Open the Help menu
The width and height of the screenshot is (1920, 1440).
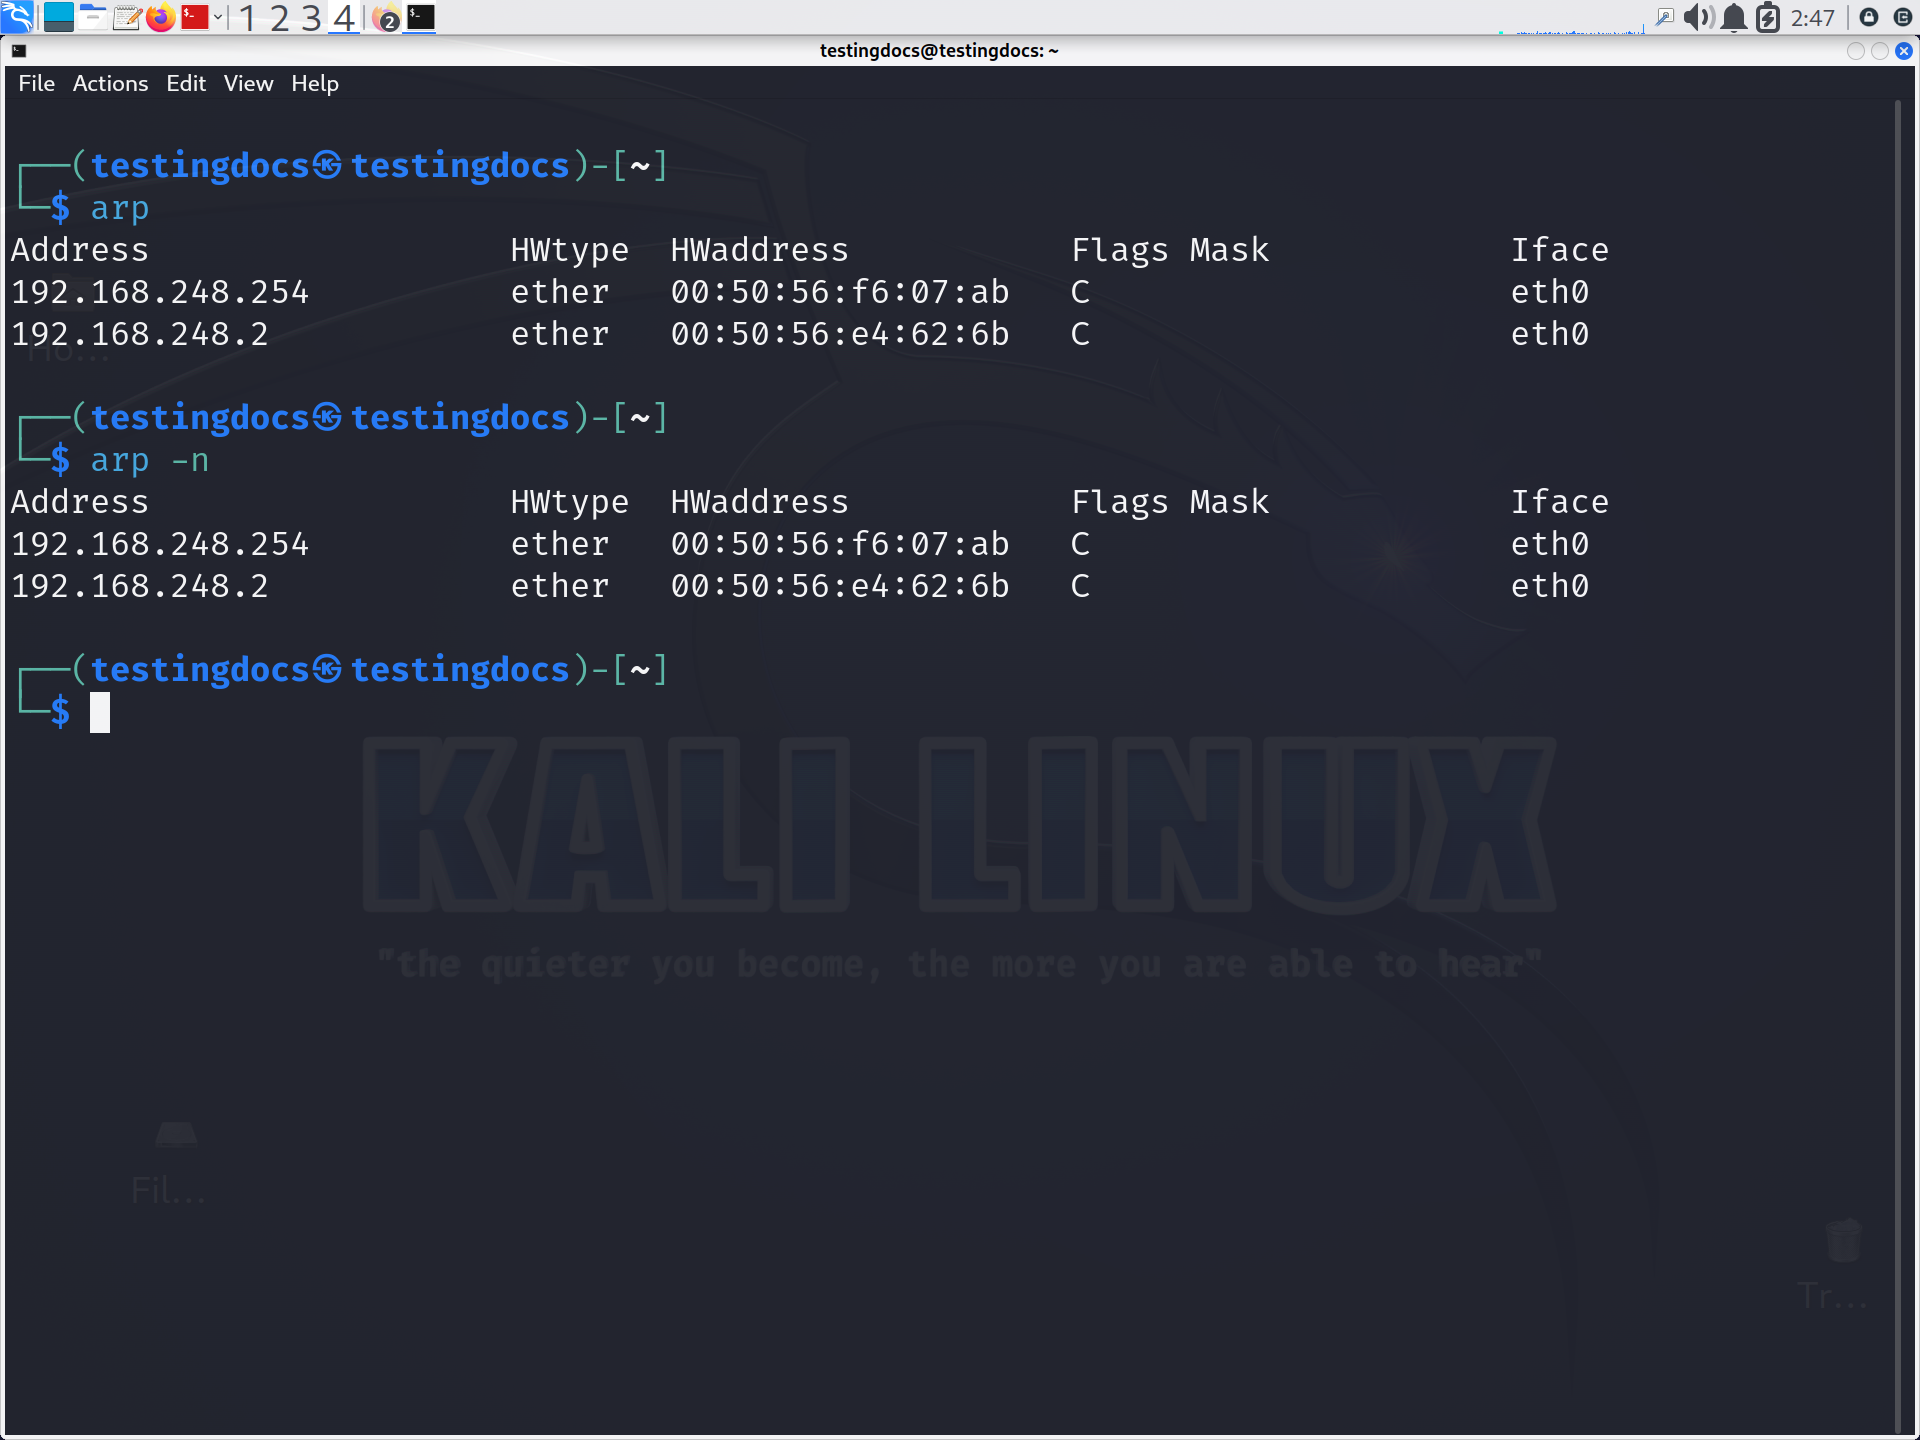tap(315, 83)
